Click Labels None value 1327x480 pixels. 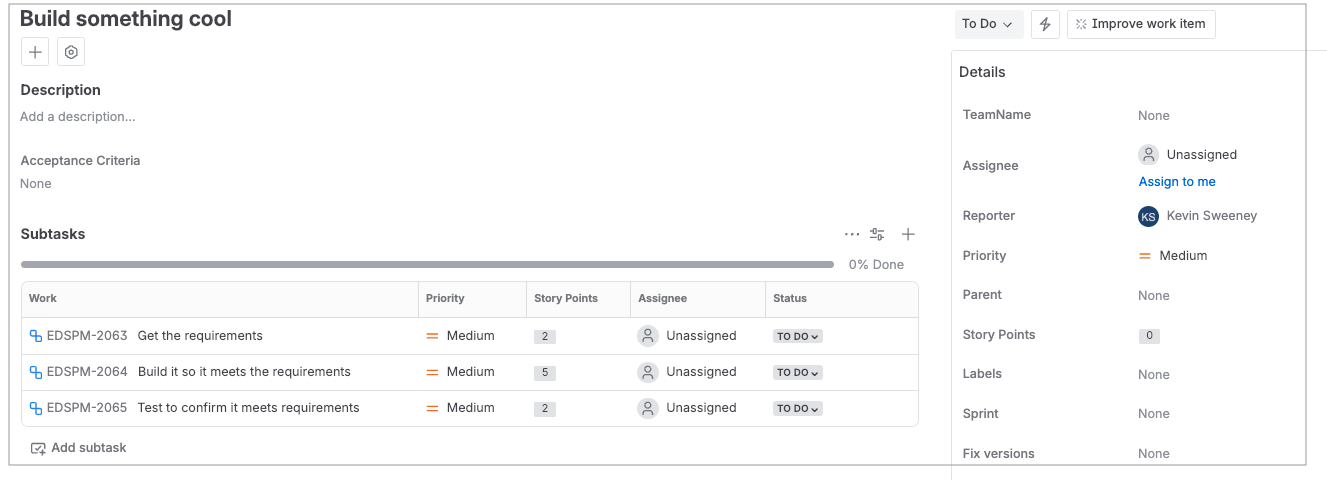tap(1154, 375)
